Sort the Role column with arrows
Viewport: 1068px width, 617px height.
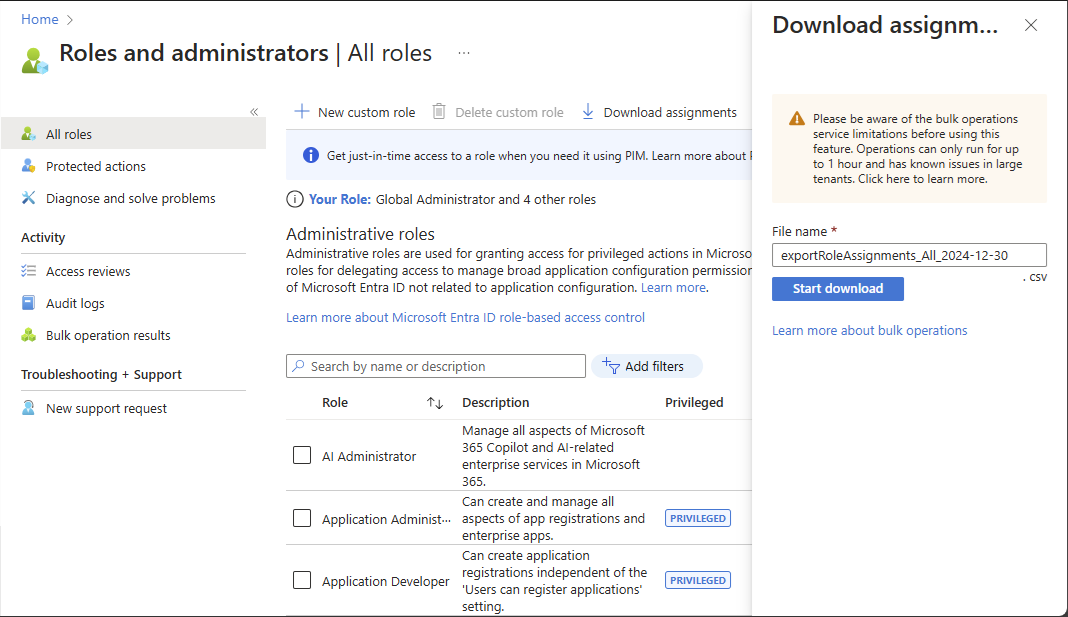(x=435, y=403)
